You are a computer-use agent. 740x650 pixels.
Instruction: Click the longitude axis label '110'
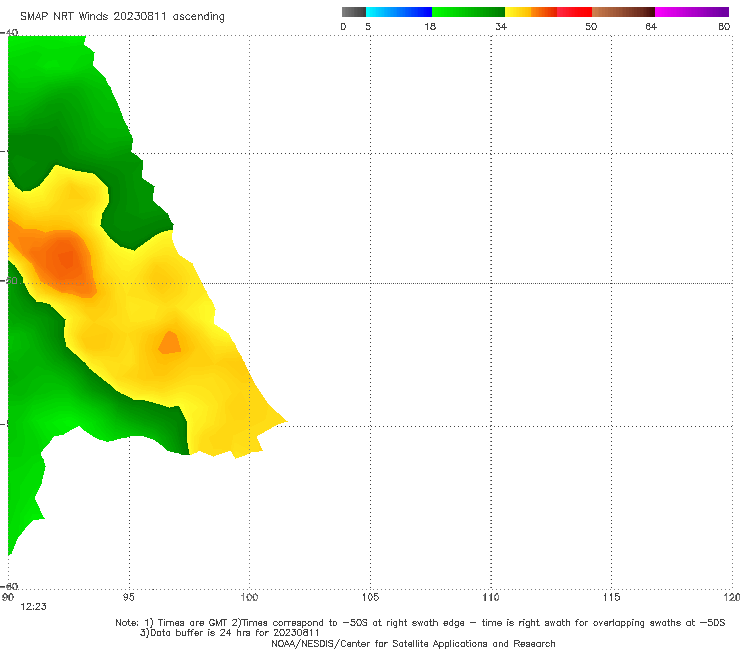point(491,598)
